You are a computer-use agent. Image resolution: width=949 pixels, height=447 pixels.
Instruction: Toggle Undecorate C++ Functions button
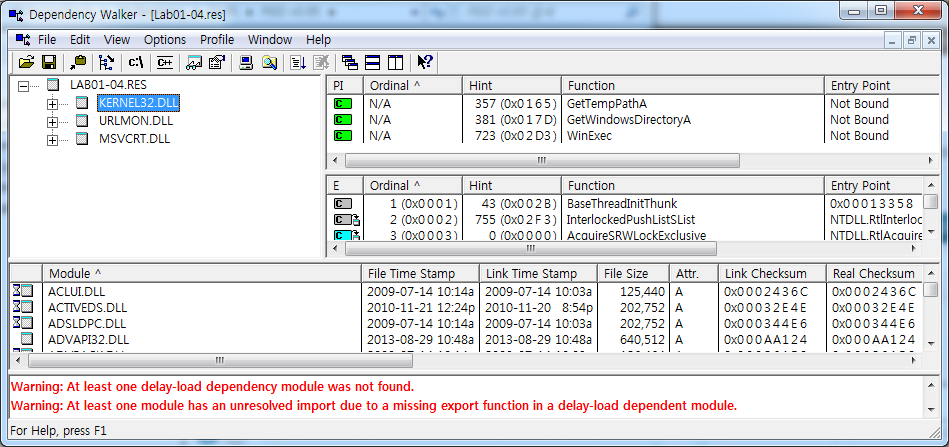[164, 62]
